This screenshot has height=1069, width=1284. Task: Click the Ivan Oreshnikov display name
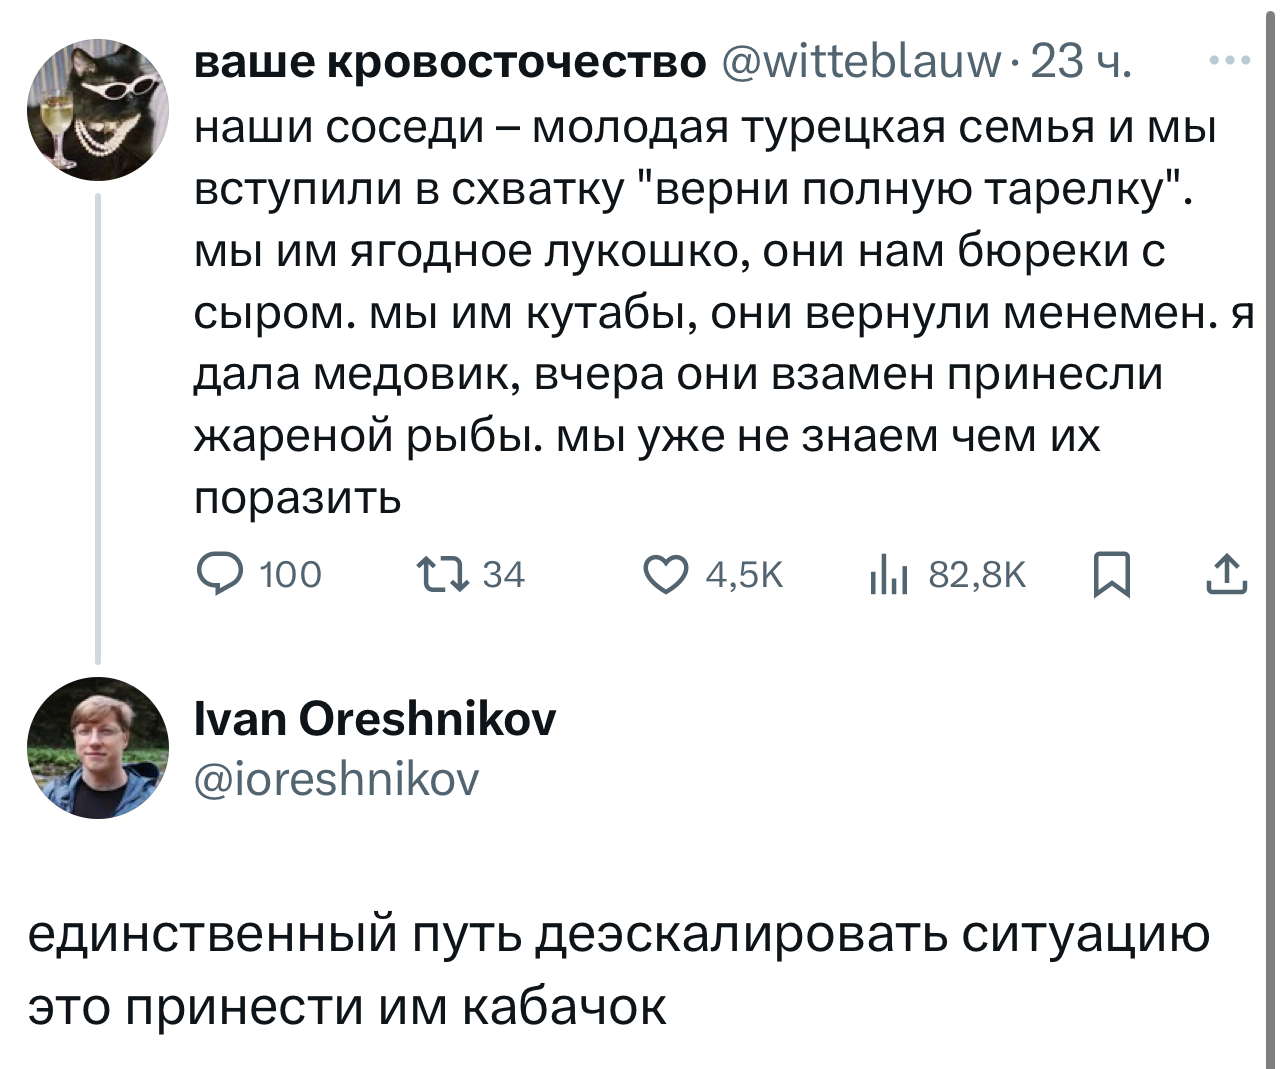(x=374, y=718)
